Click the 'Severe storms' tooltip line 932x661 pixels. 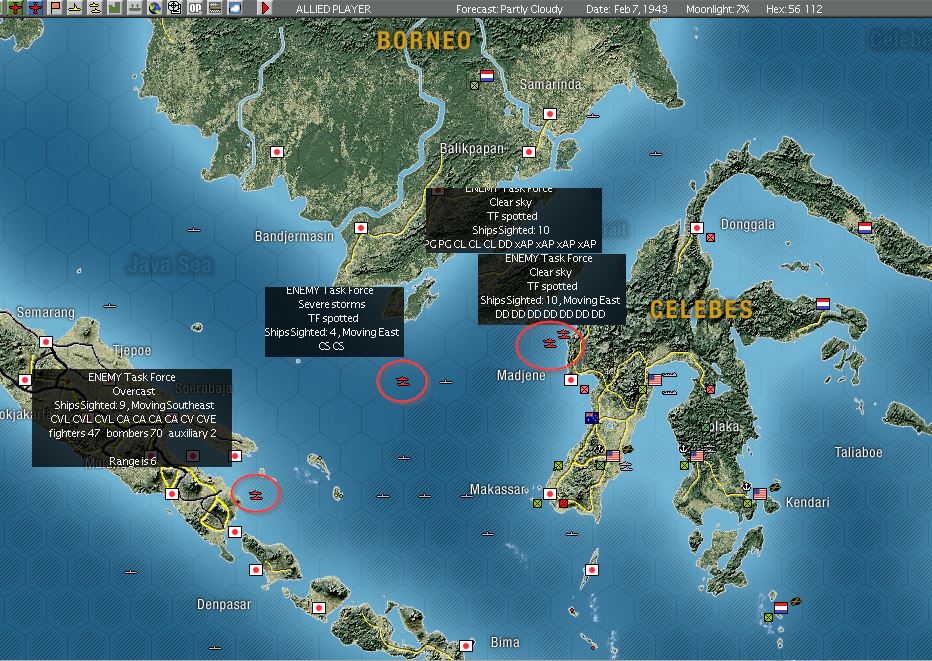[332, 304]
